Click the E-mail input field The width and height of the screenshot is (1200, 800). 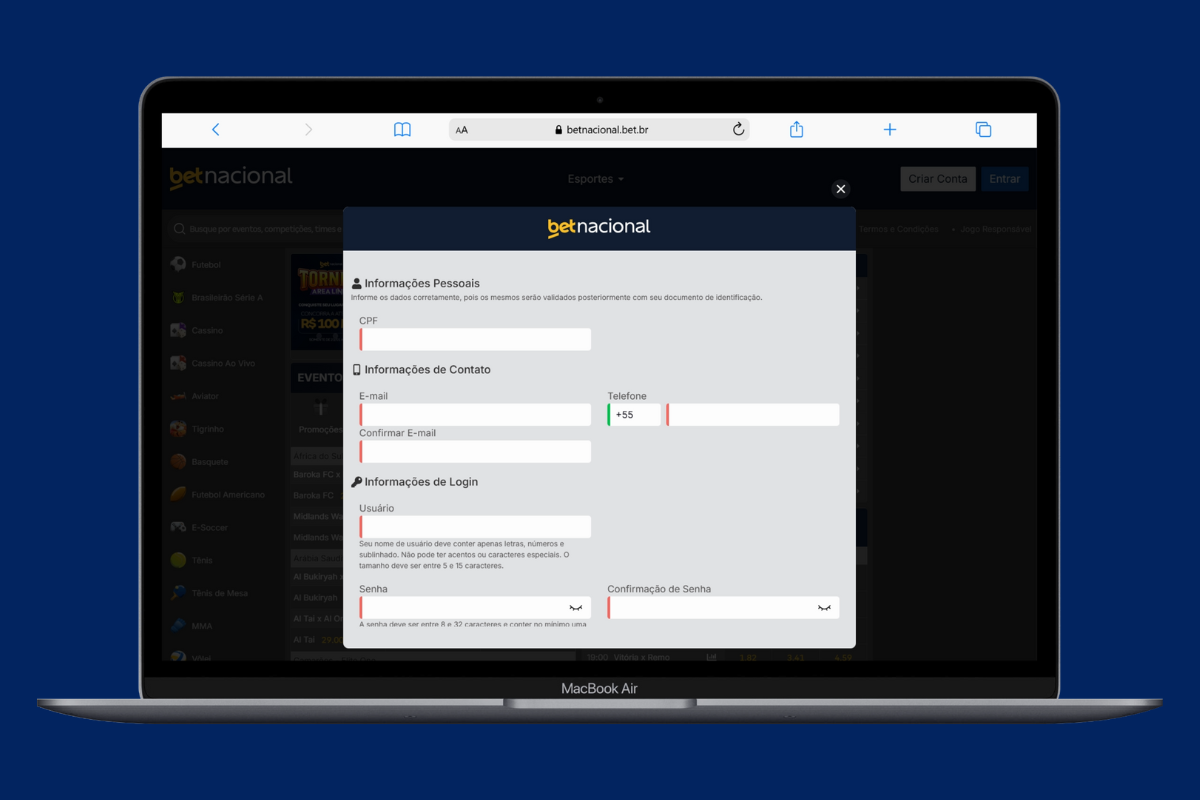tap(475, 415)
